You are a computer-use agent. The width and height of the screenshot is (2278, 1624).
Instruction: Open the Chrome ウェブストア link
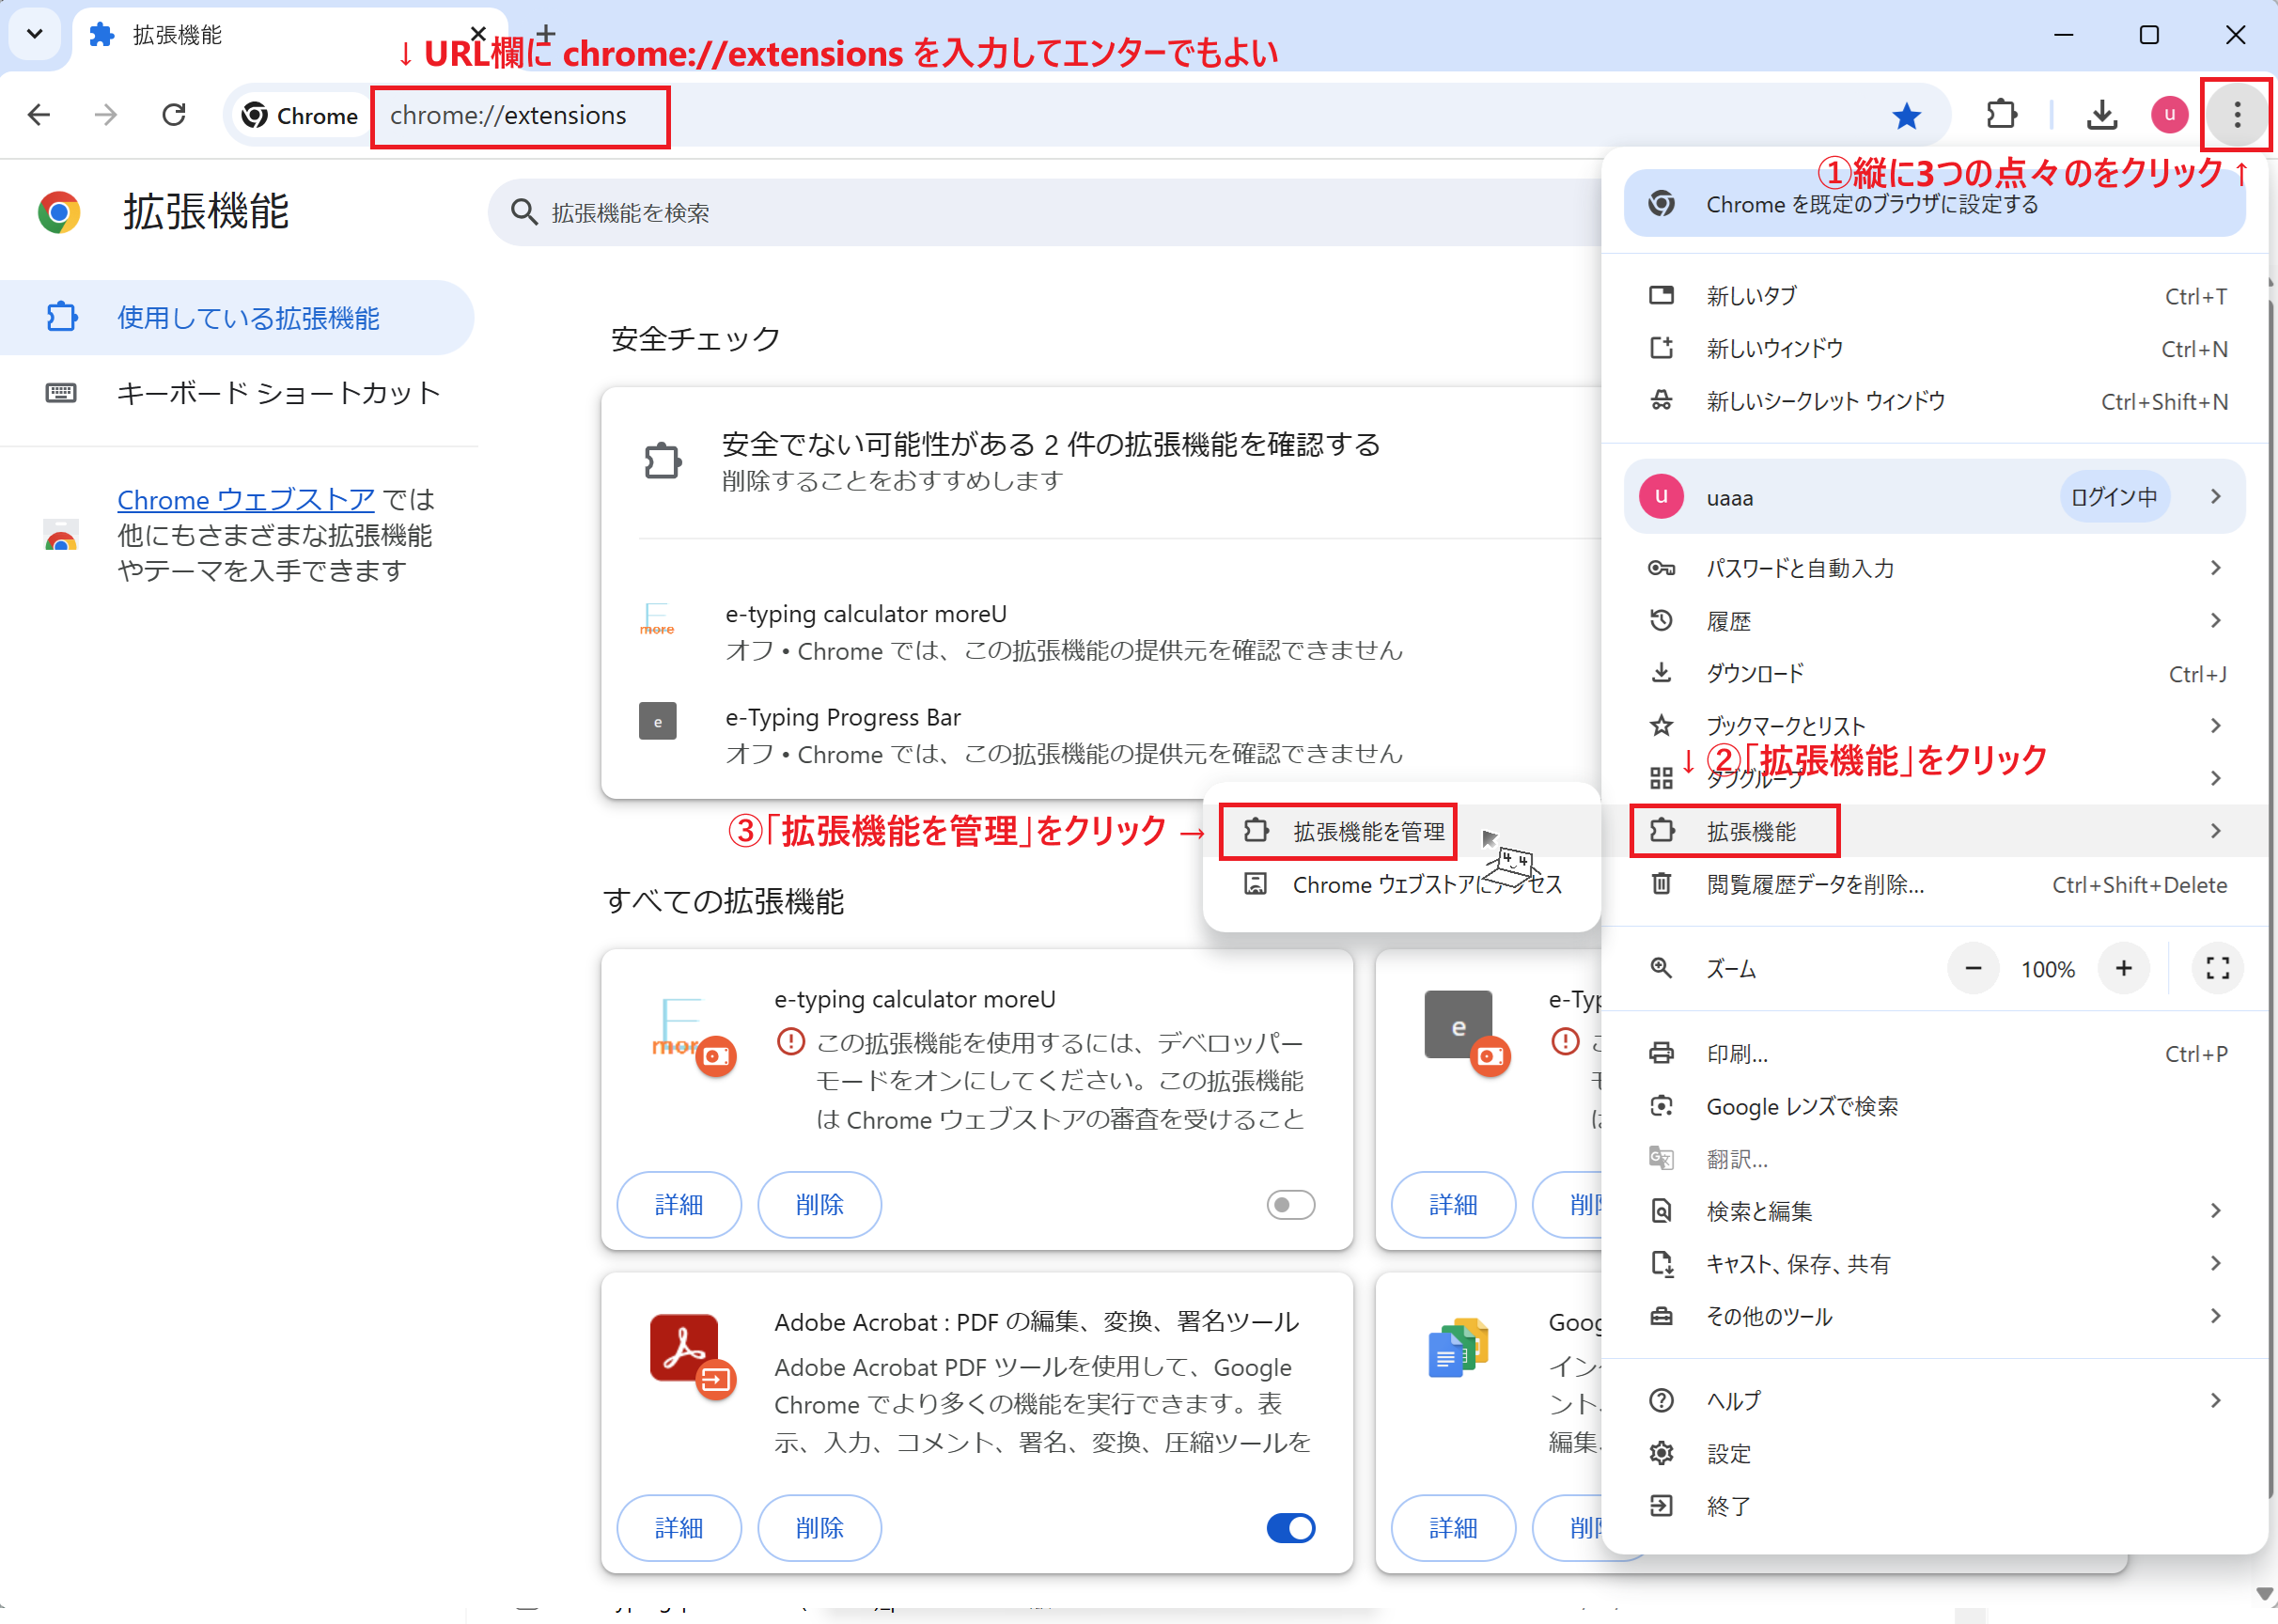point(246,499)
